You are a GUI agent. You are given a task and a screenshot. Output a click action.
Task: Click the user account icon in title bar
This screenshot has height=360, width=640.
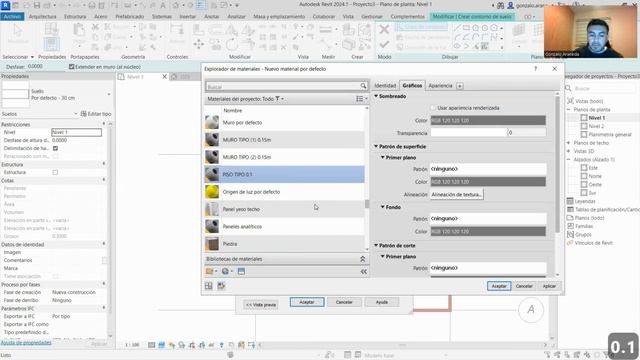point(510,5)
